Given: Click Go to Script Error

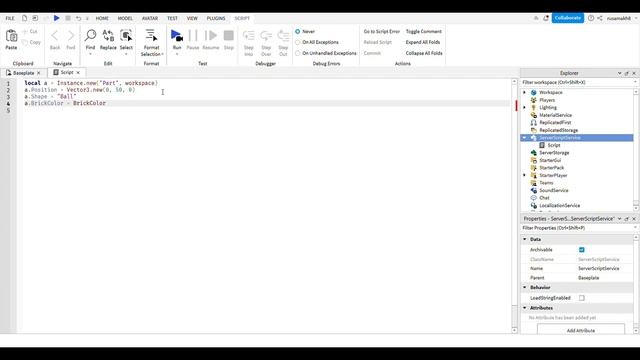Looking at the screenshot, I should (x=382, y=31).
